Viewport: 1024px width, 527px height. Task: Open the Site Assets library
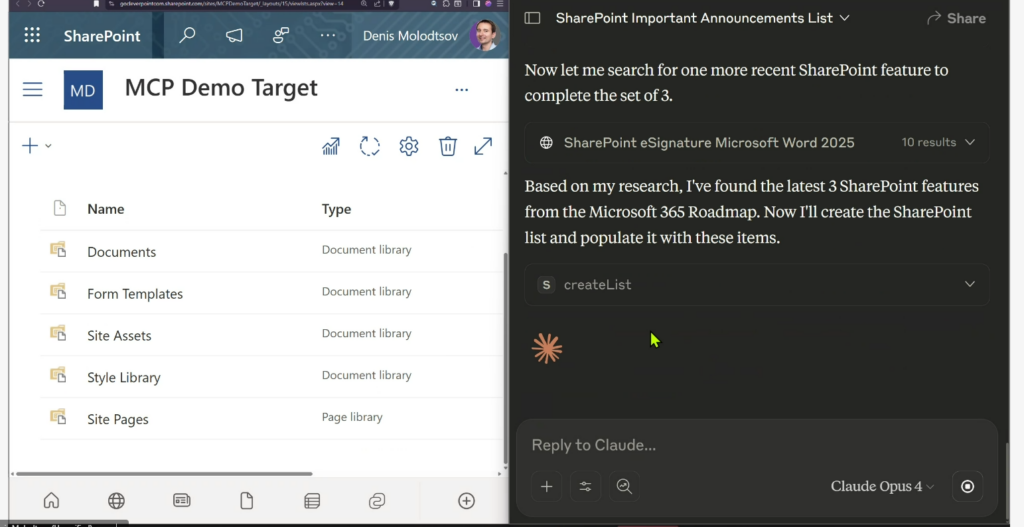(x=120, y=336)
